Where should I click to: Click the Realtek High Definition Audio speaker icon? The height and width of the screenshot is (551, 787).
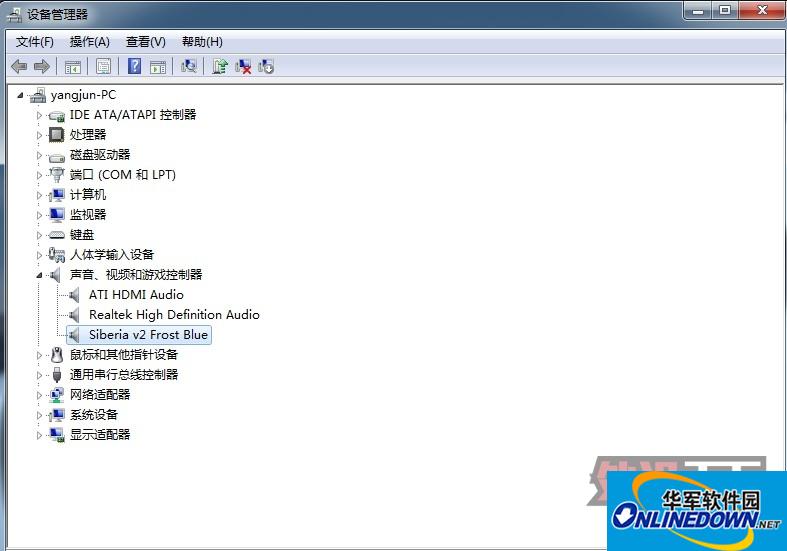(x=74, y=315)
